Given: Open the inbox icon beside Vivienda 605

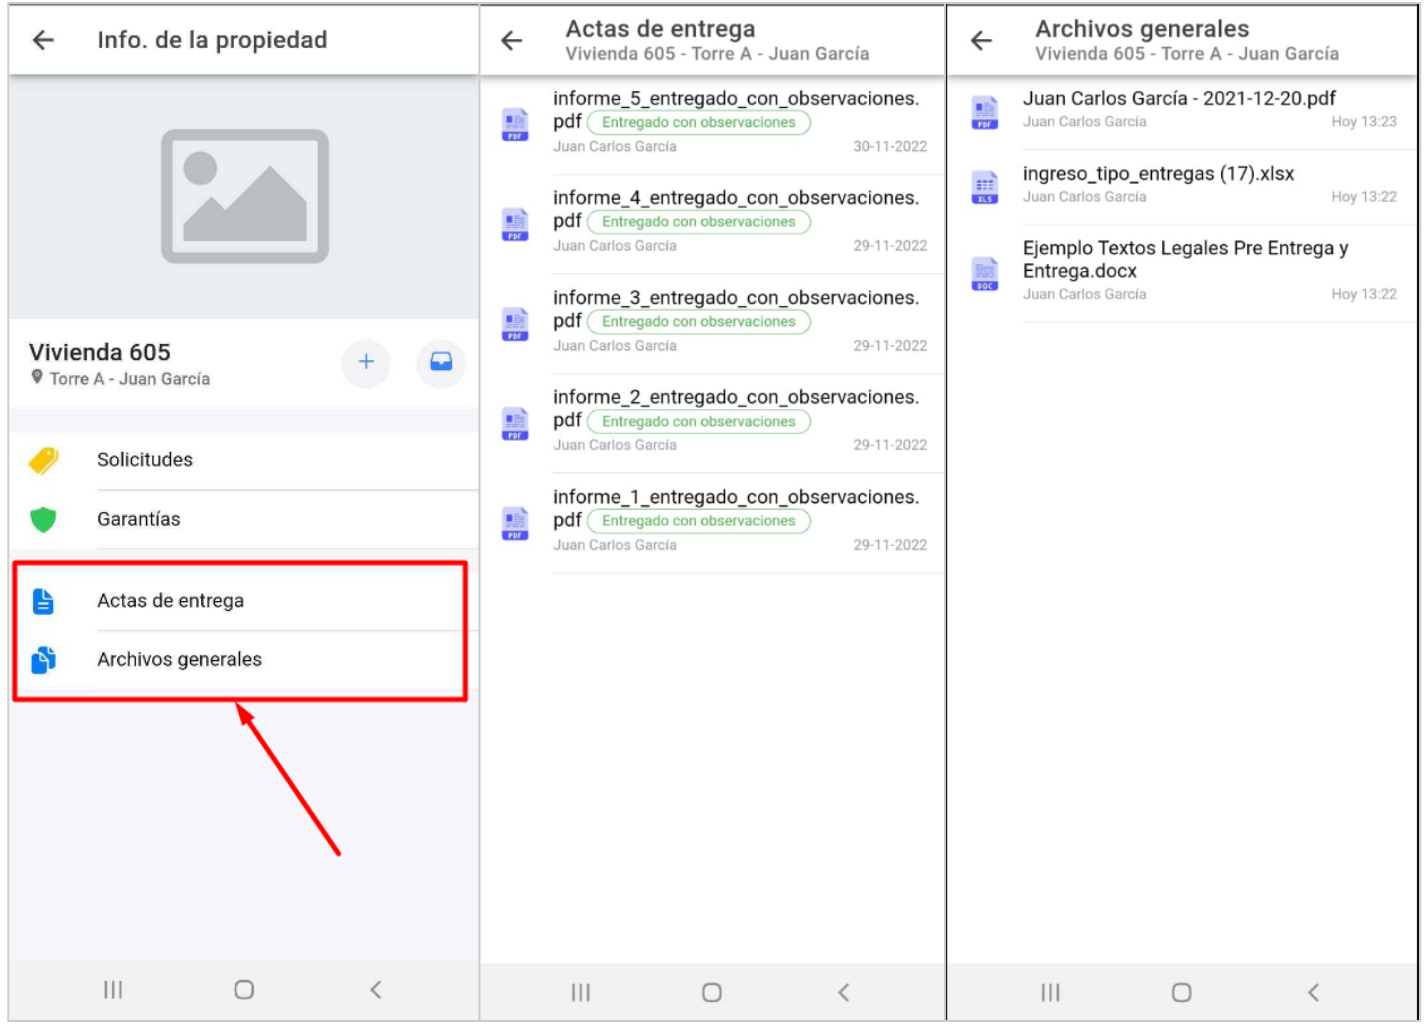Looking at the screenshot, I should pyautogui.click(x=441, y=362).
